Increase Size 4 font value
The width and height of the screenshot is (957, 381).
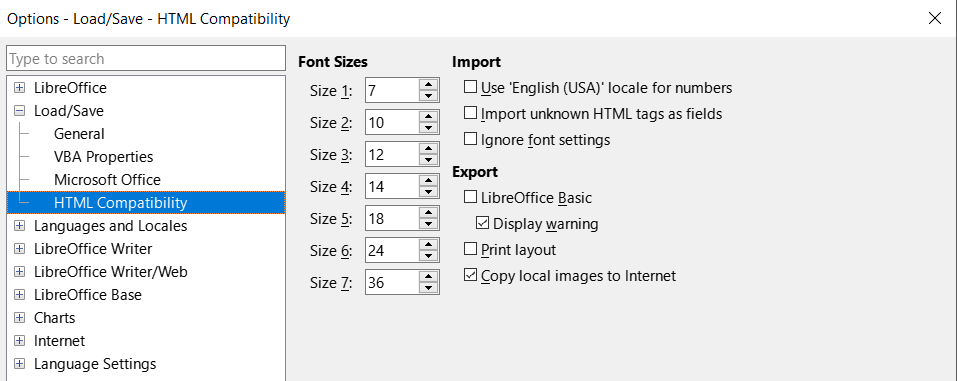(x=429, y=180)
